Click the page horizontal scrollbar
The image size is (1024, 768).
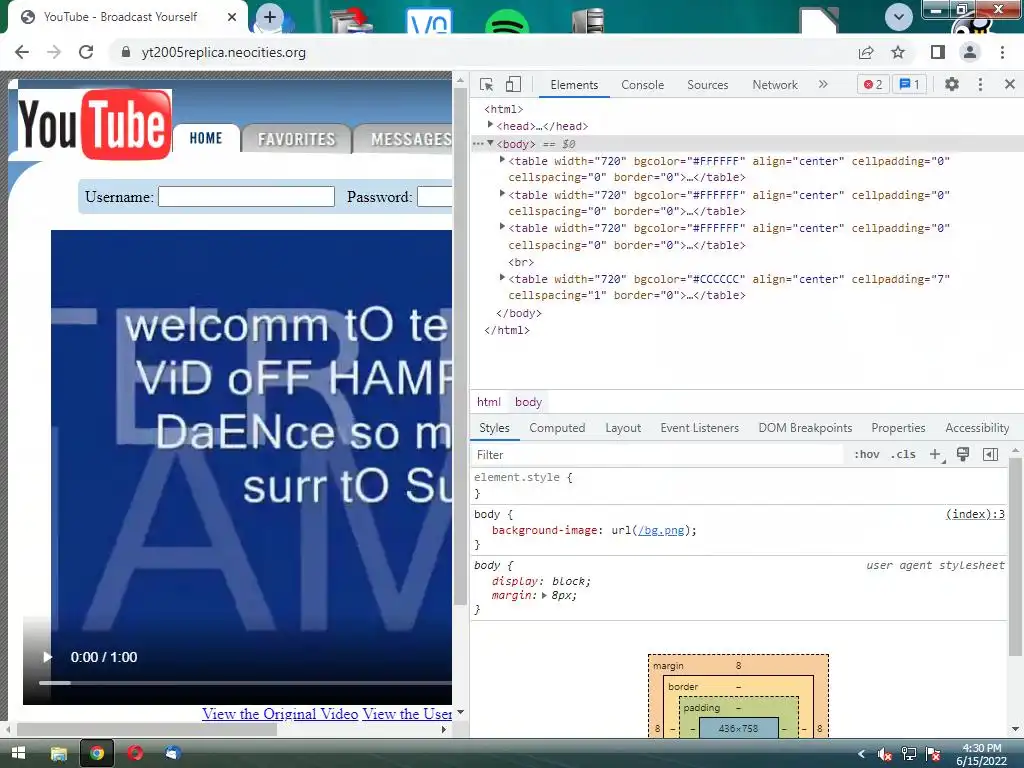[x=147, y=729]
